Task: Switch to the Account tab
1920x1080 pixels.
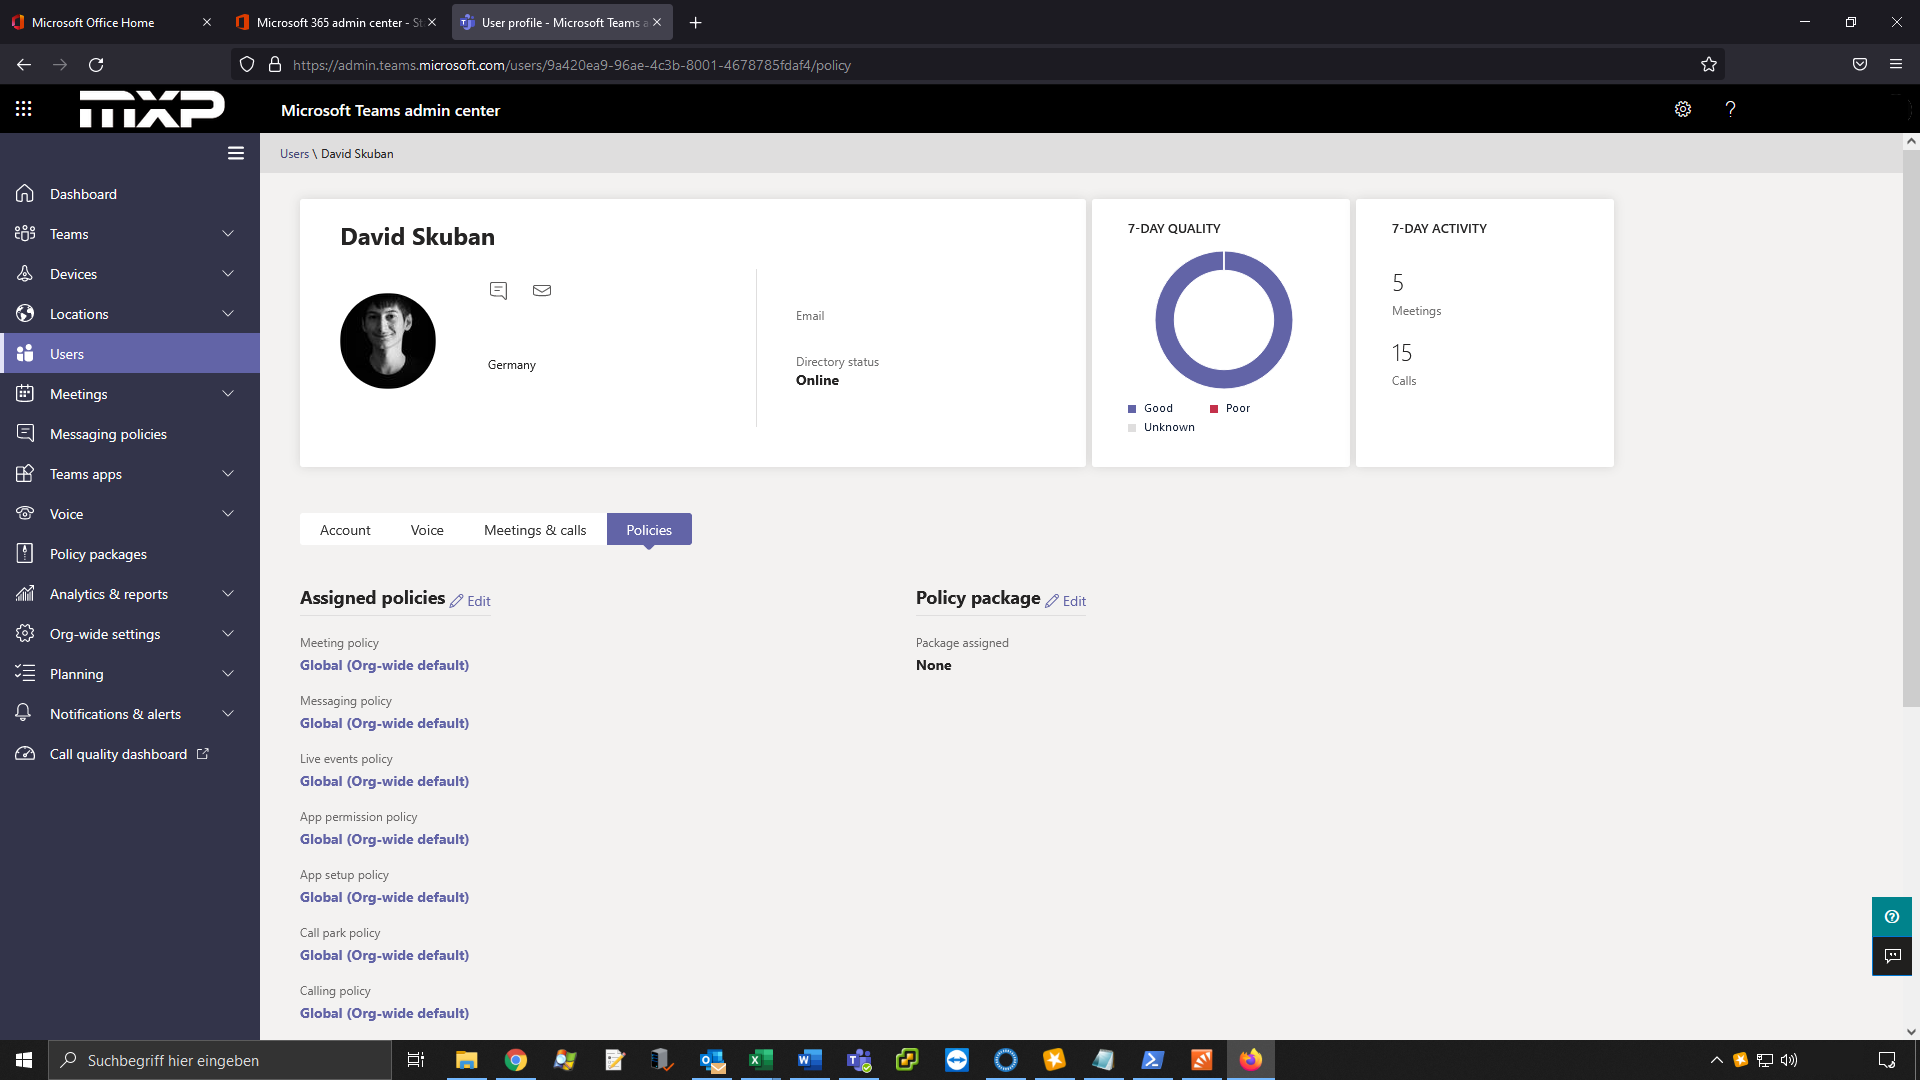Action: click(345, 530)
